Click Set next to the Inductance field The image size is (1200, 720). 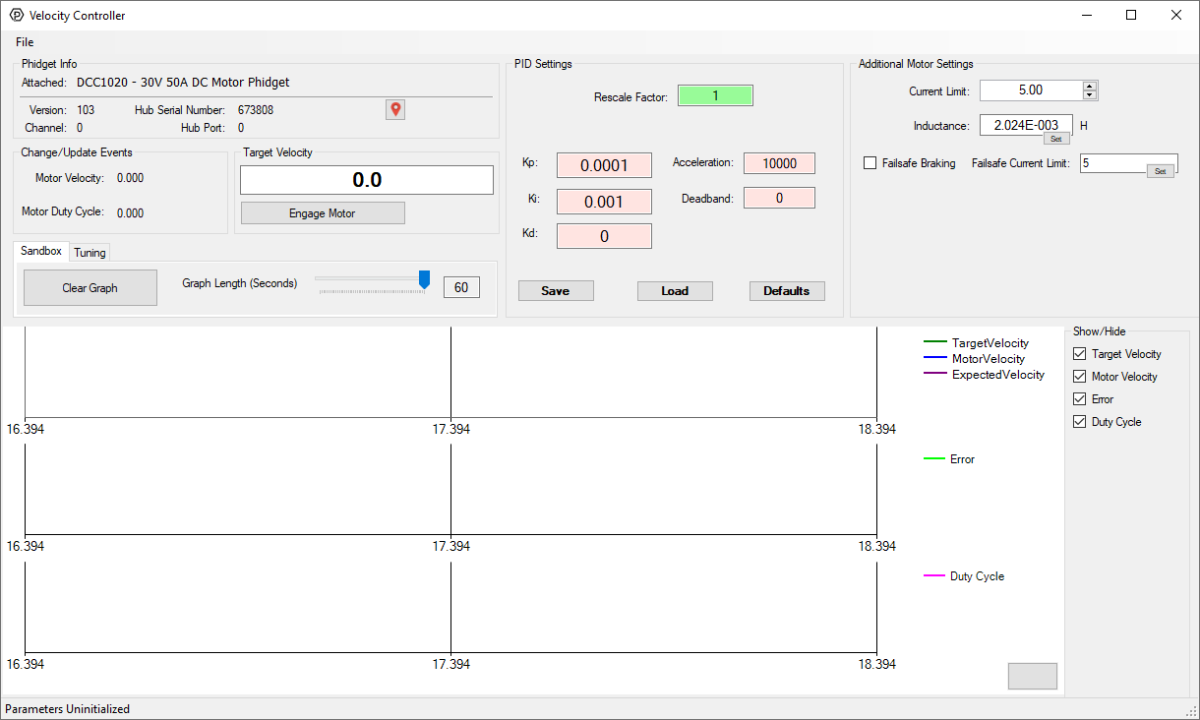(x=1056, y=139)
